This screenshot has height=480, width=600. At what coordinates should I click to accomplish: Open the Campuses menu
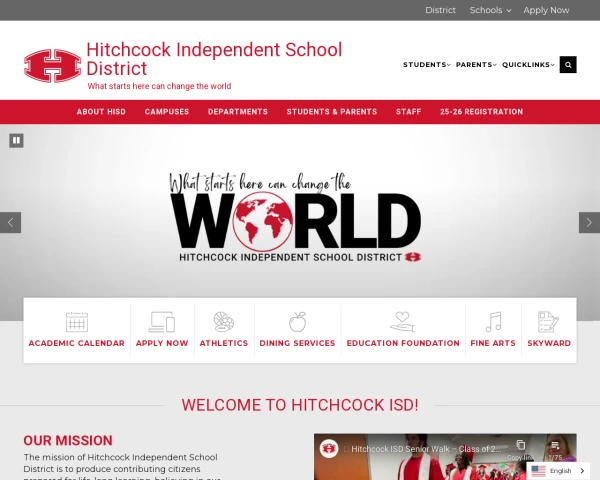167,112
